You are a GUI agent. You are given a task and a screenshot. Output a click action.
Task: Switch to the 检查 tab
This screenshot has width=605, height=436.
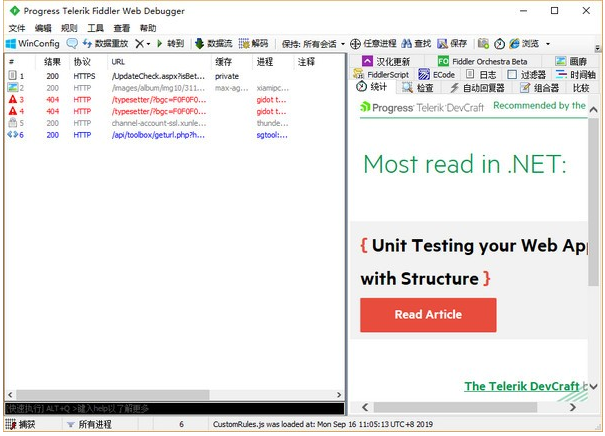tap(418, 88)
